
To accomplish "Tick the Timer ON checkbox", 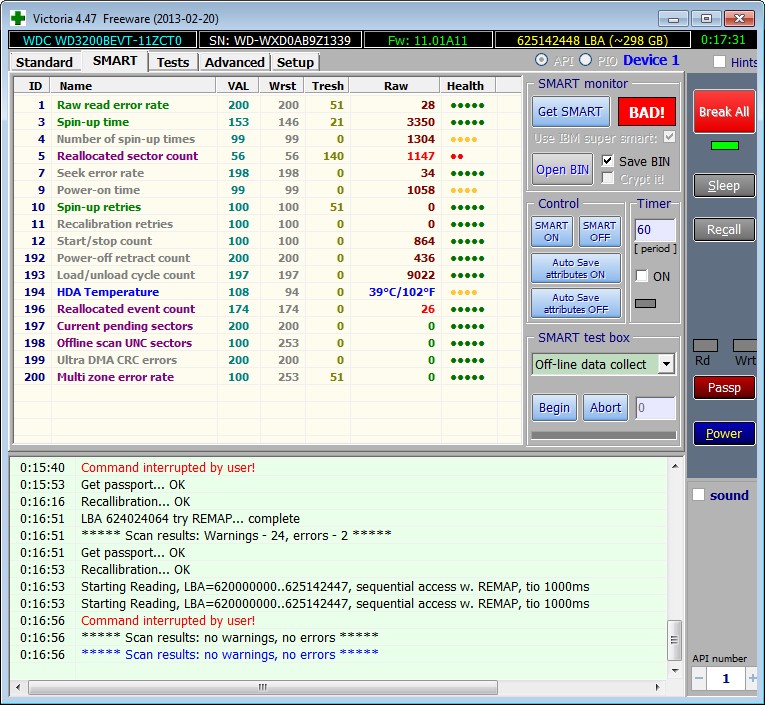I will [x=642, y=276].
